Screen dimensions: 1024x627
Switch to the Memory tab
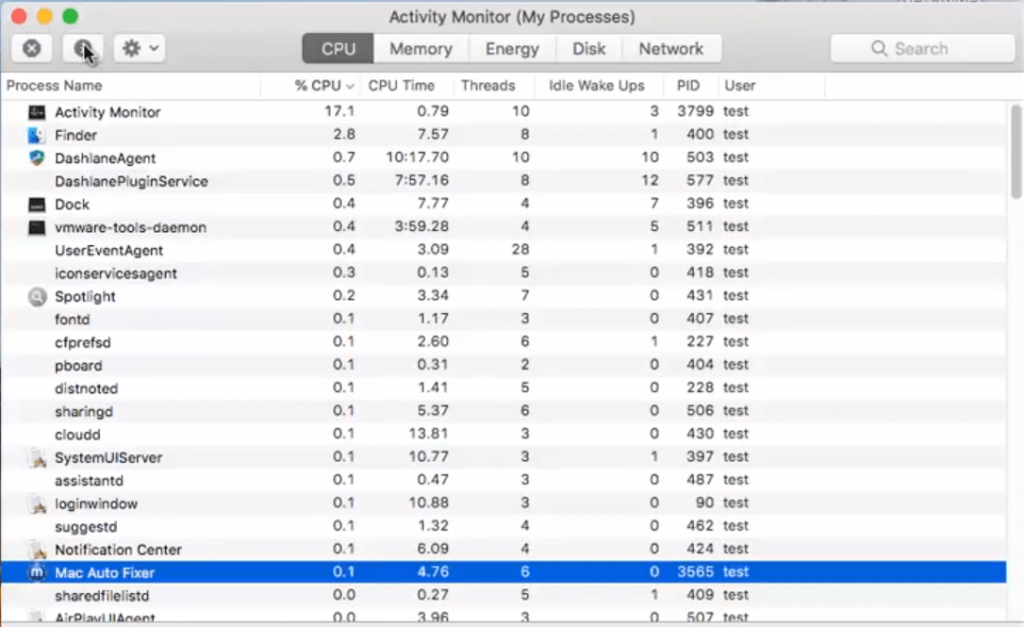pos(420,48)
